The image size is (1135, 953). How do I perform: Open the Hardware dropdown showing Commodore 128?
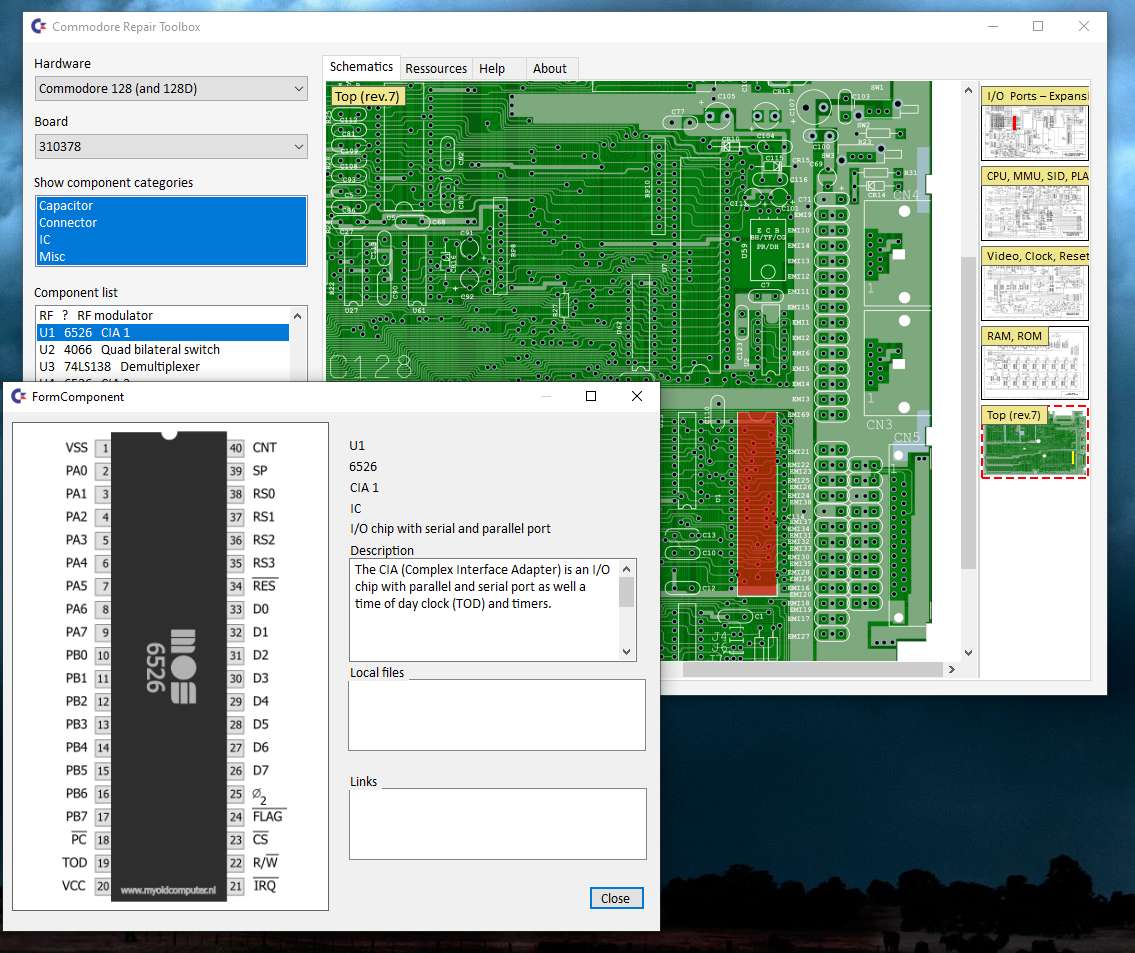(171, 88)
